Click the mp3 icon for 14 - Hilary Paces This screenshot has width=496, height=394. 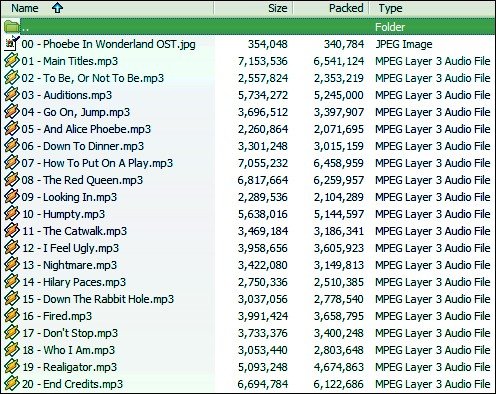pos(11,282)
